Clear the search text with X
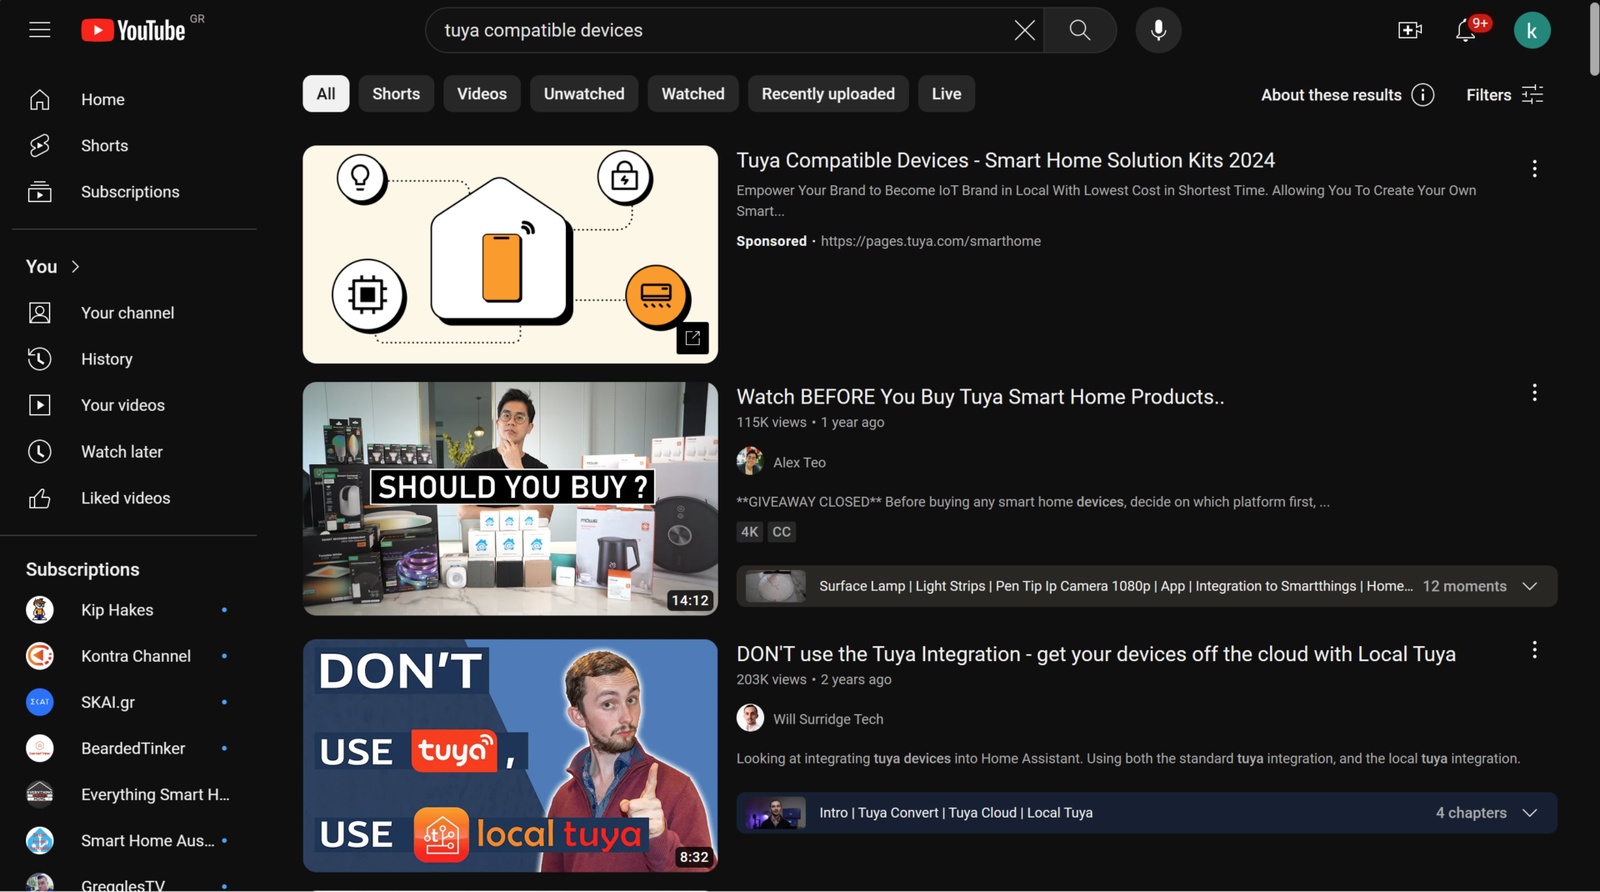Image resolution: width=1600 pixels, height=892 pixels. [1024, 30]
